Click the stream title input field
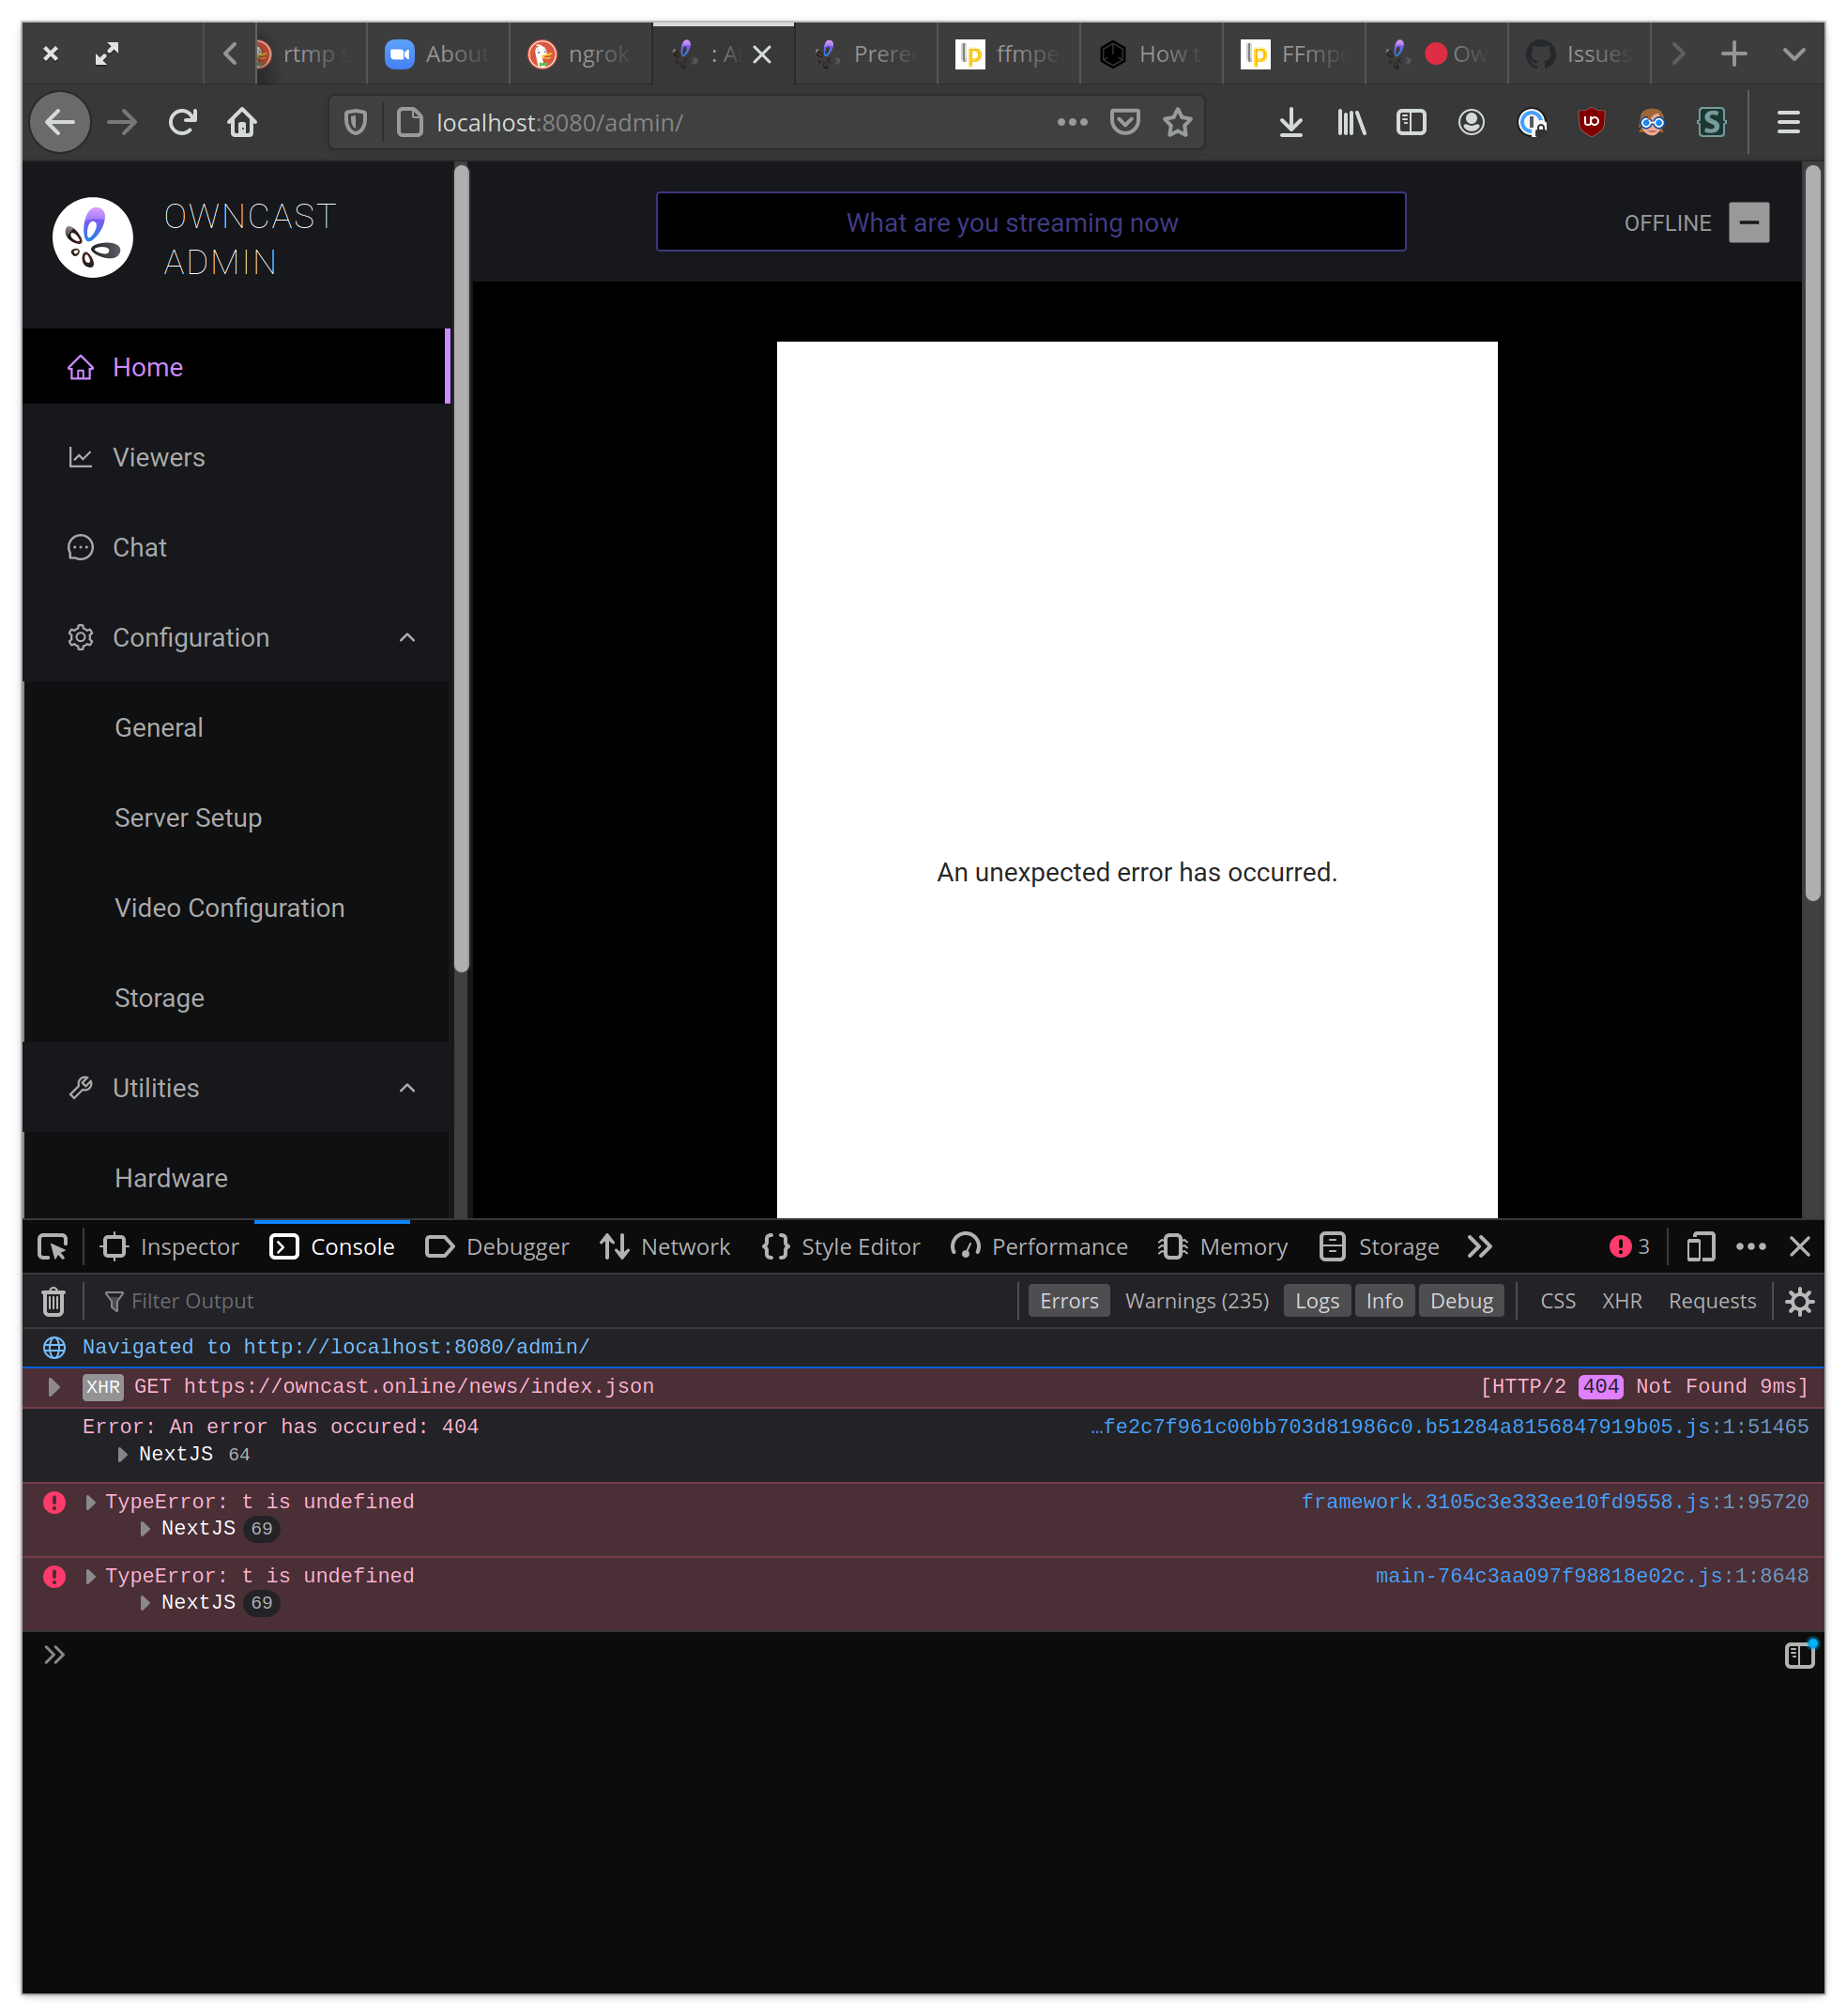This screenshot has height=2016, width=1847. (x=1030, y=222)
